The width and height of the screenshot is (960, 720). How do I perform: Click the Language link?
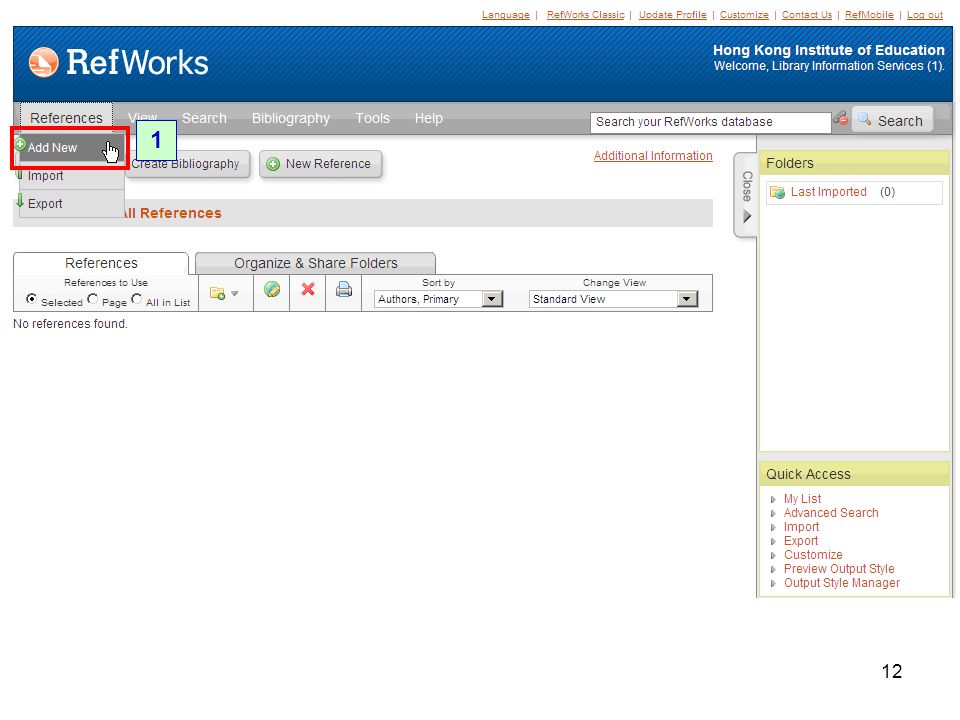[506, 15]
